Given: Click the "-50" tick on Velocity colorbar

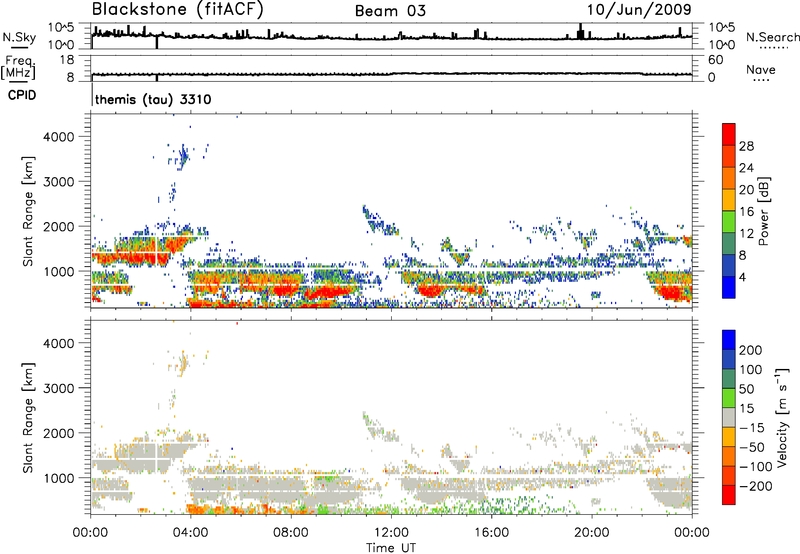Looking at the screenshot, I should pyautogui.click(x=752, y=447).
